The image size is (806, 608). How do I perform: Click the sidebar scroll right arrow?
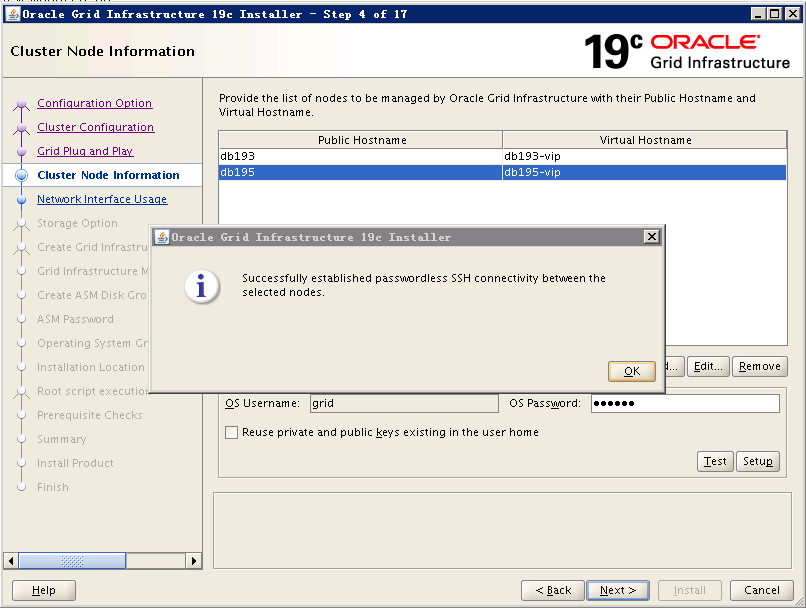[x=193, y=561]
